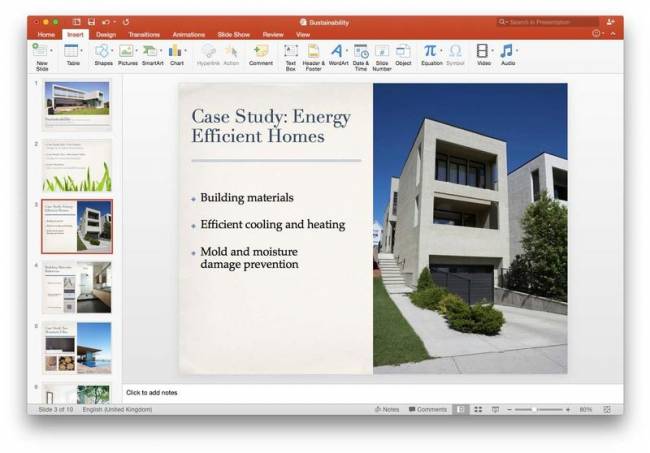
Task: Expand the Table dropdown arrow
Action: click(81, 51)
